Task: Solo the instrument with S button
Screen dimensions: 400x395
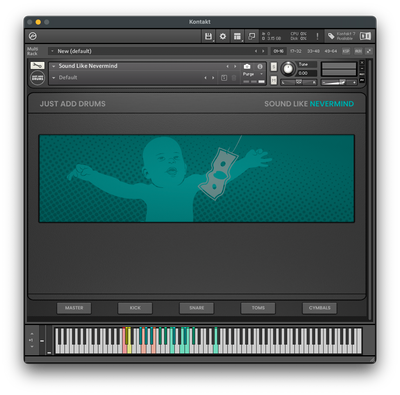Action: pos(274,67)
